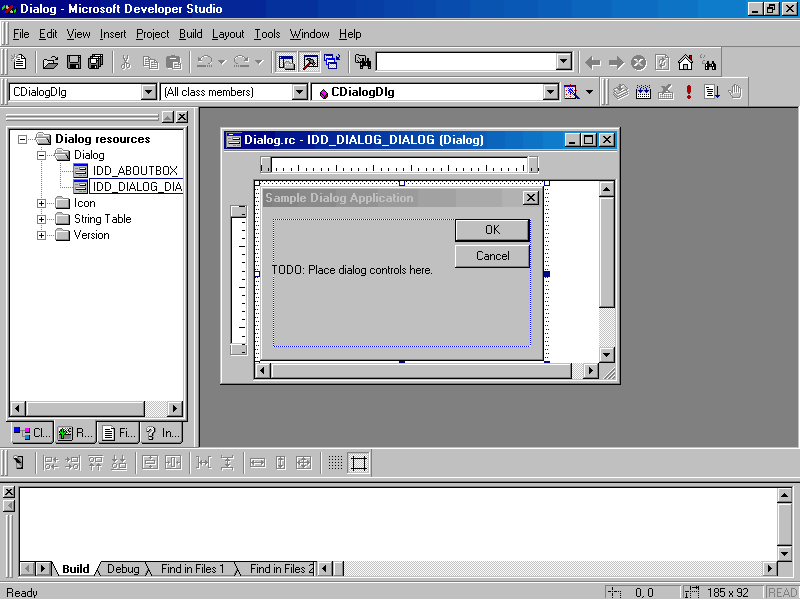Collapse the Dialog folder node
This screenshot has width=800, height=600.
(42, 155)
